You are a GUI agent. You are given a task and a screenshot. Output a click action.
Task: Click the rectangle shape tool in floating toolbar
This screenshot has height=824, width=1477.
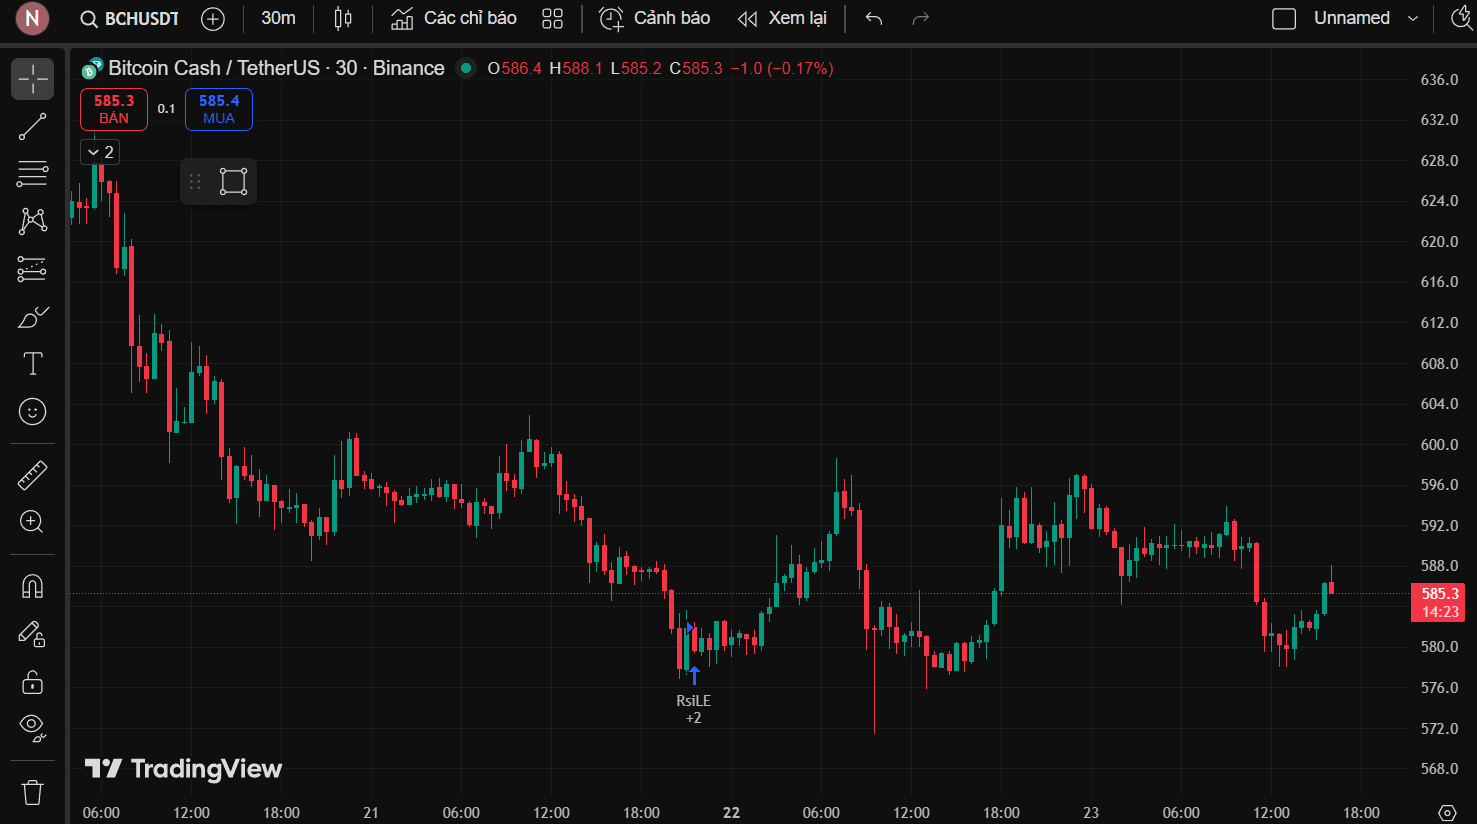coord(233,182)
